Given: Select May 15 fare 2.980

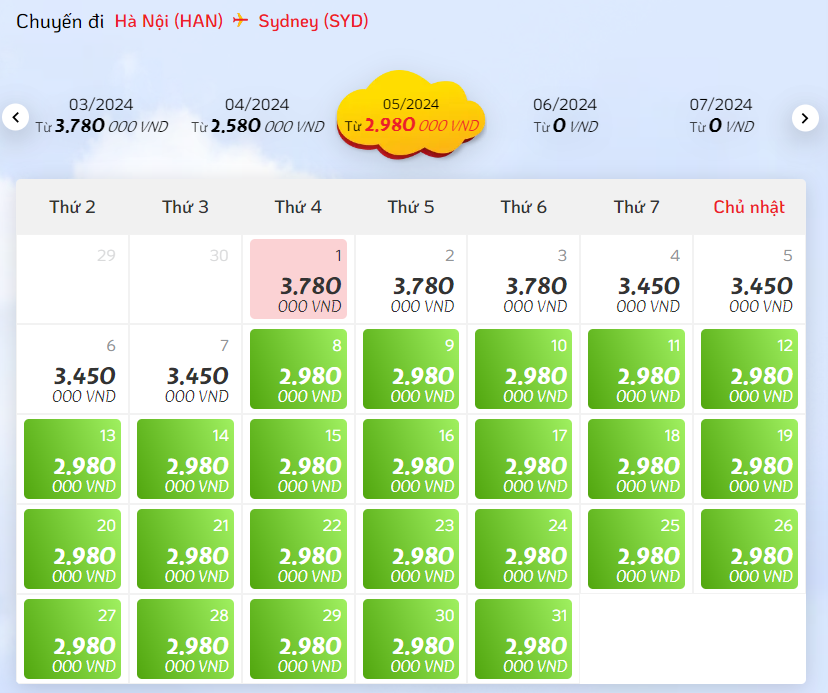Looking at the screenshot, I should tap(298, 459).
